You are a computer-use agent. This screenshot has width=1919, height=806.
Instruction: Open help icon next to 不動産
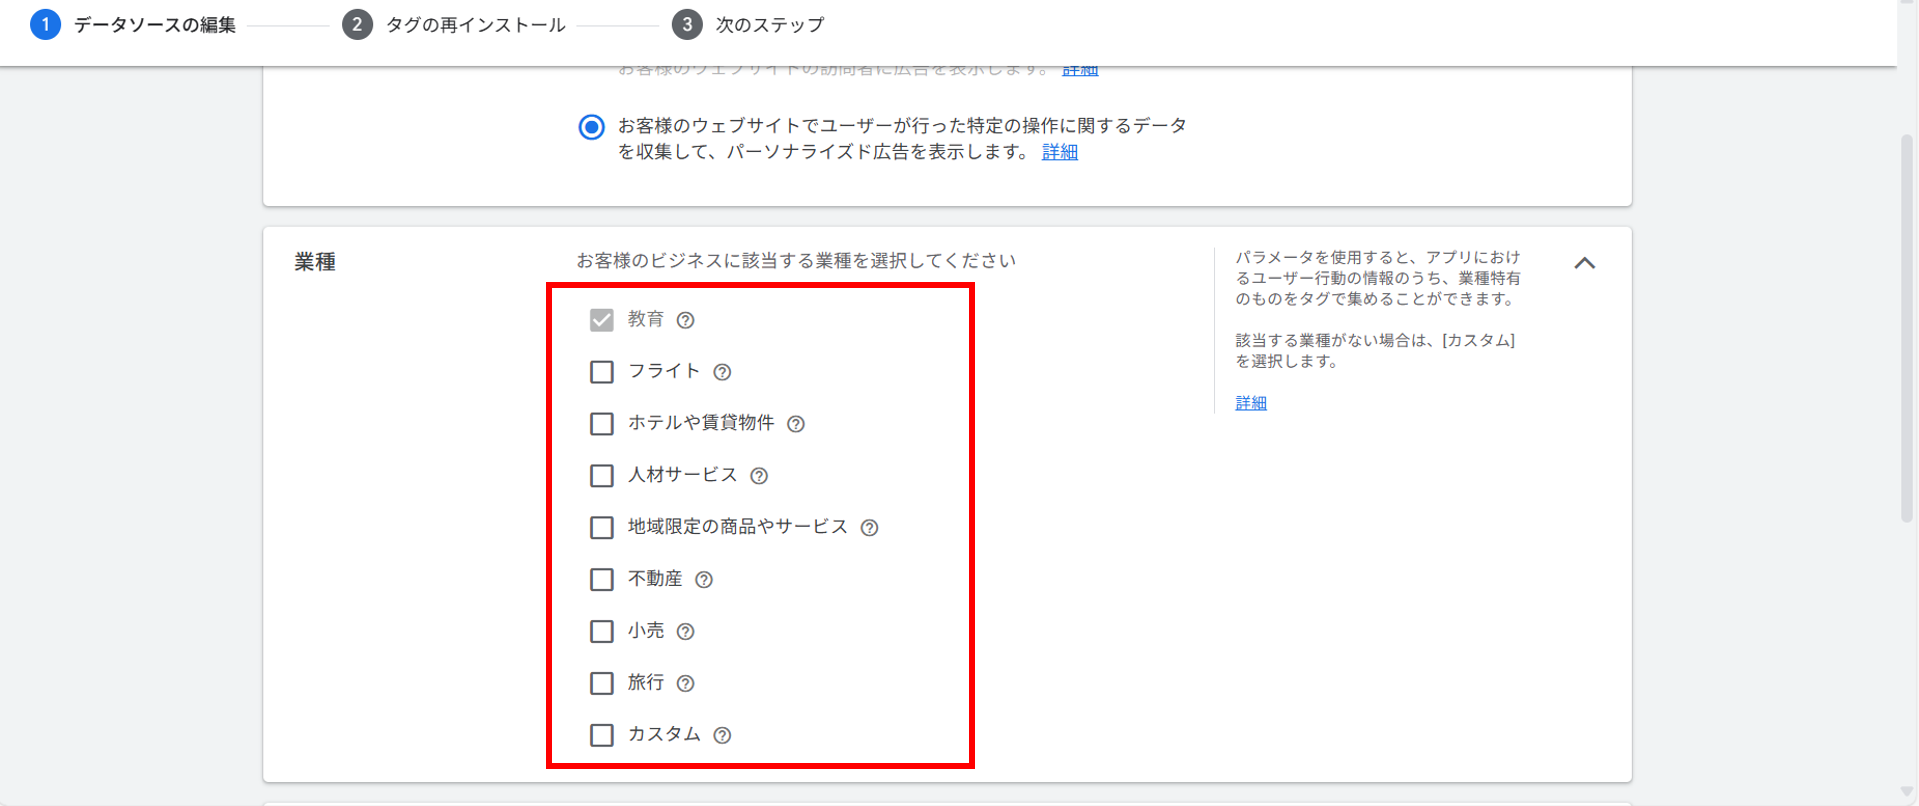[704, 580]
